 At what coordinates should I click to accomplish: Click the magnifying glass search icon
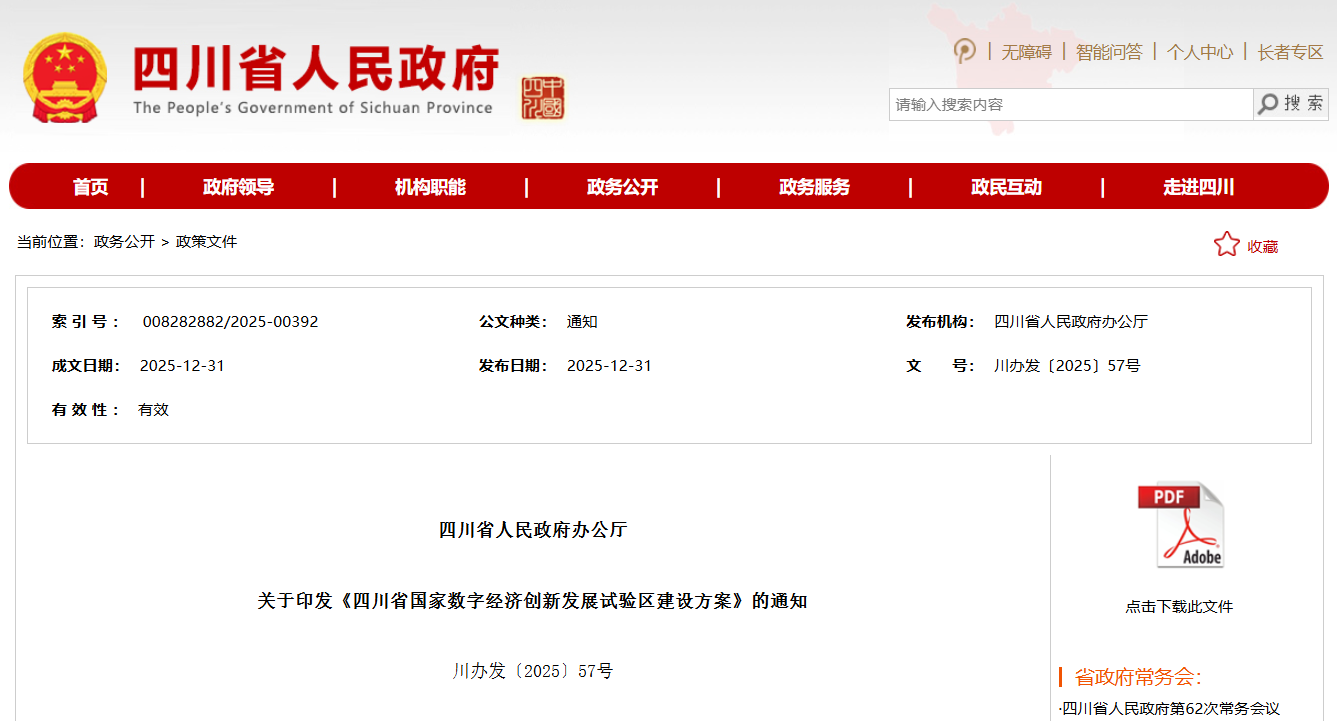click(x=1268, y=104)
